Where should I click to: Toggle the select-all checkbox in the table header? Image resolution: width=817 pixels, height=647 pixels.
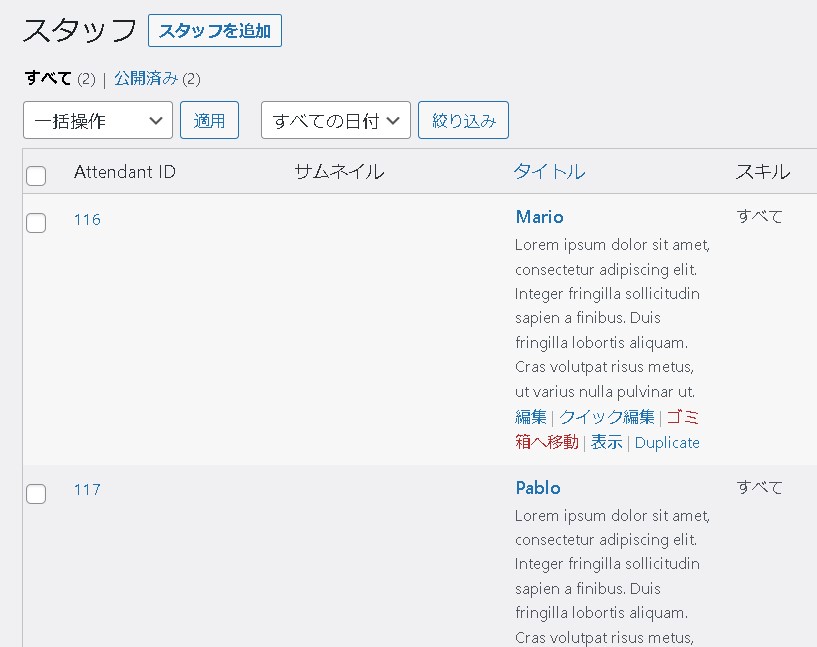point(36,176)
